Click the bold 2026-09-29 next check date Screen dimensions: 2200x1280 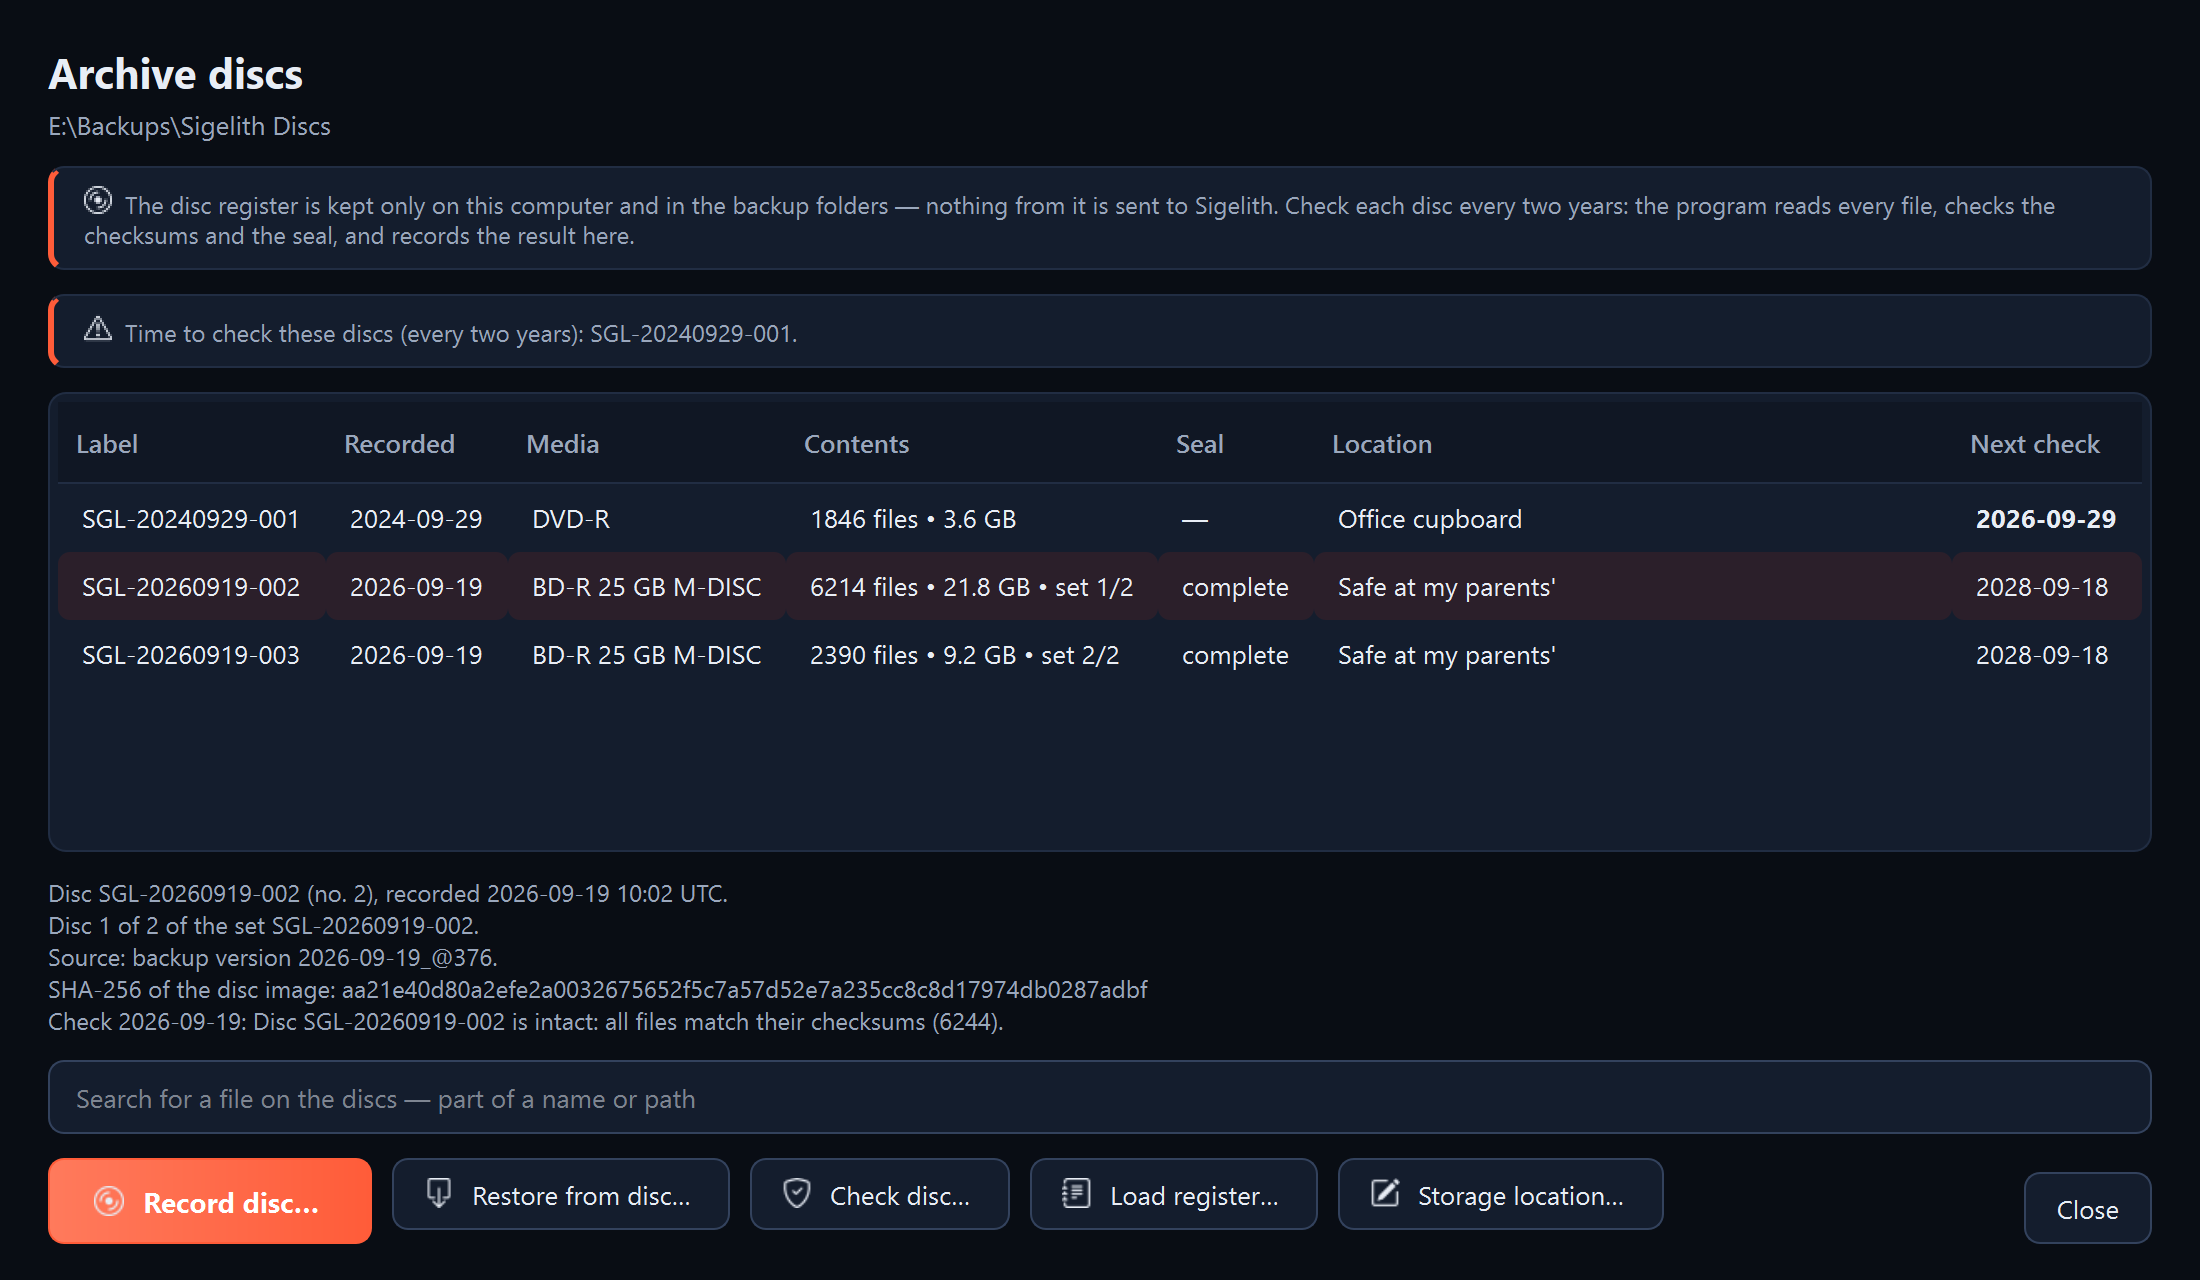(2046, 519)
